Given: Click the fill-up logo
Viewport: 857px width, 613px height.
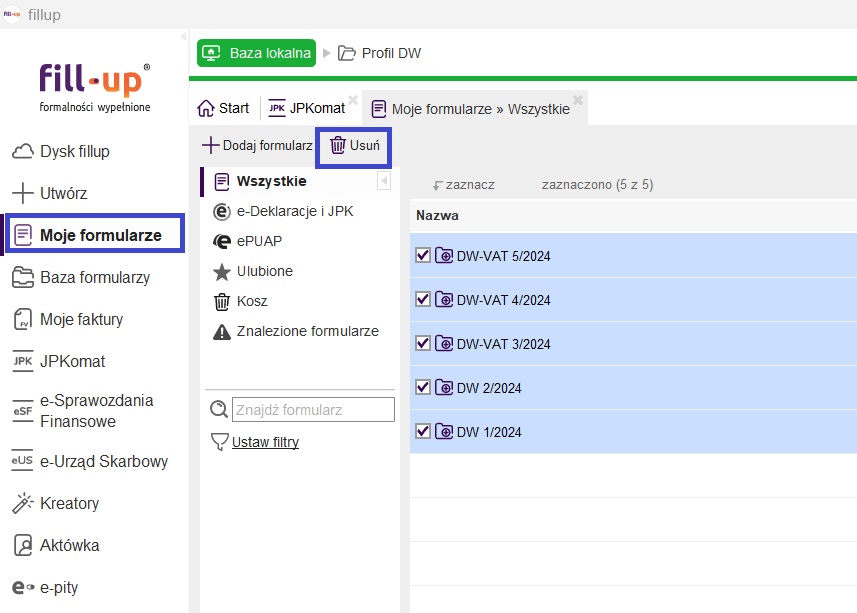Looking at the screenshot, I should point(95,87).
